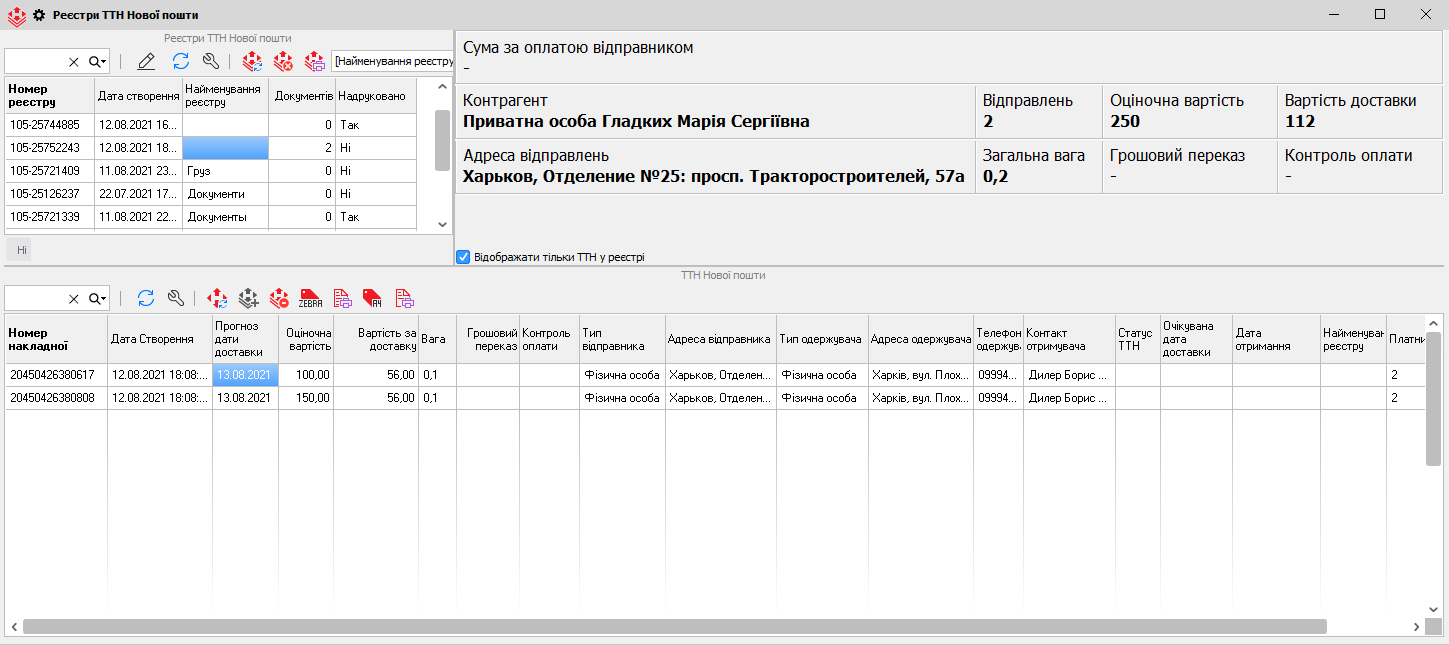
Task: Open wrench settings in the TTN toolbar
Action: [176, 298]
